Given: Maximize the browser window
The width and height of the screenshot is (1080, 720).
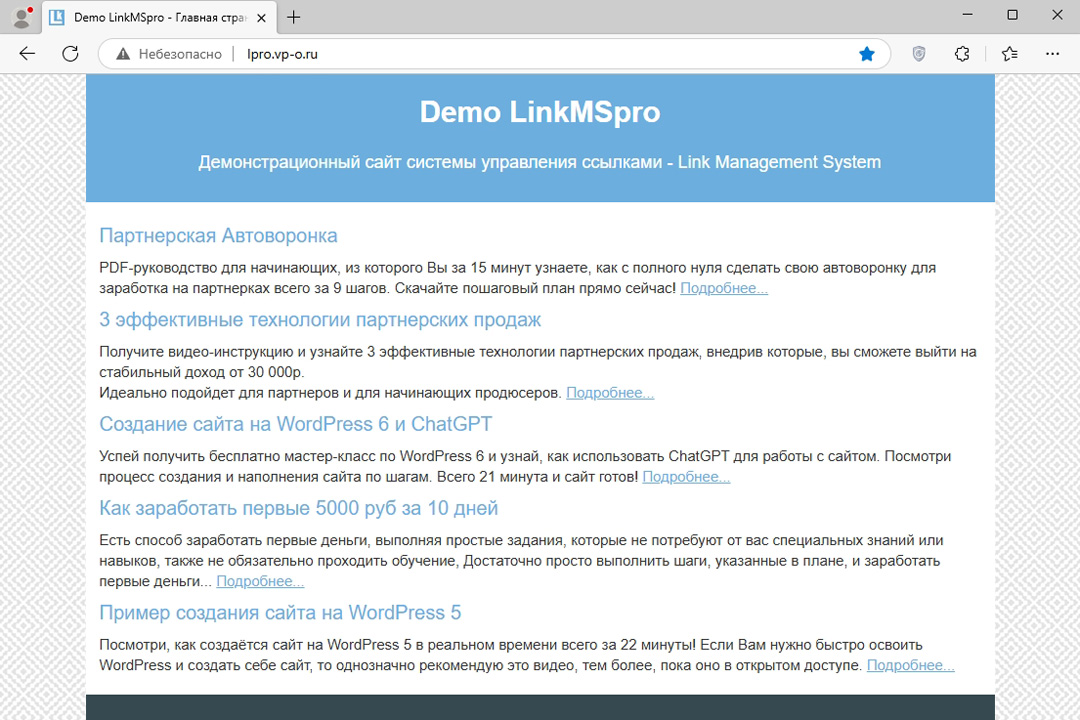Looking at the screenshot, I should point(1012,14).
